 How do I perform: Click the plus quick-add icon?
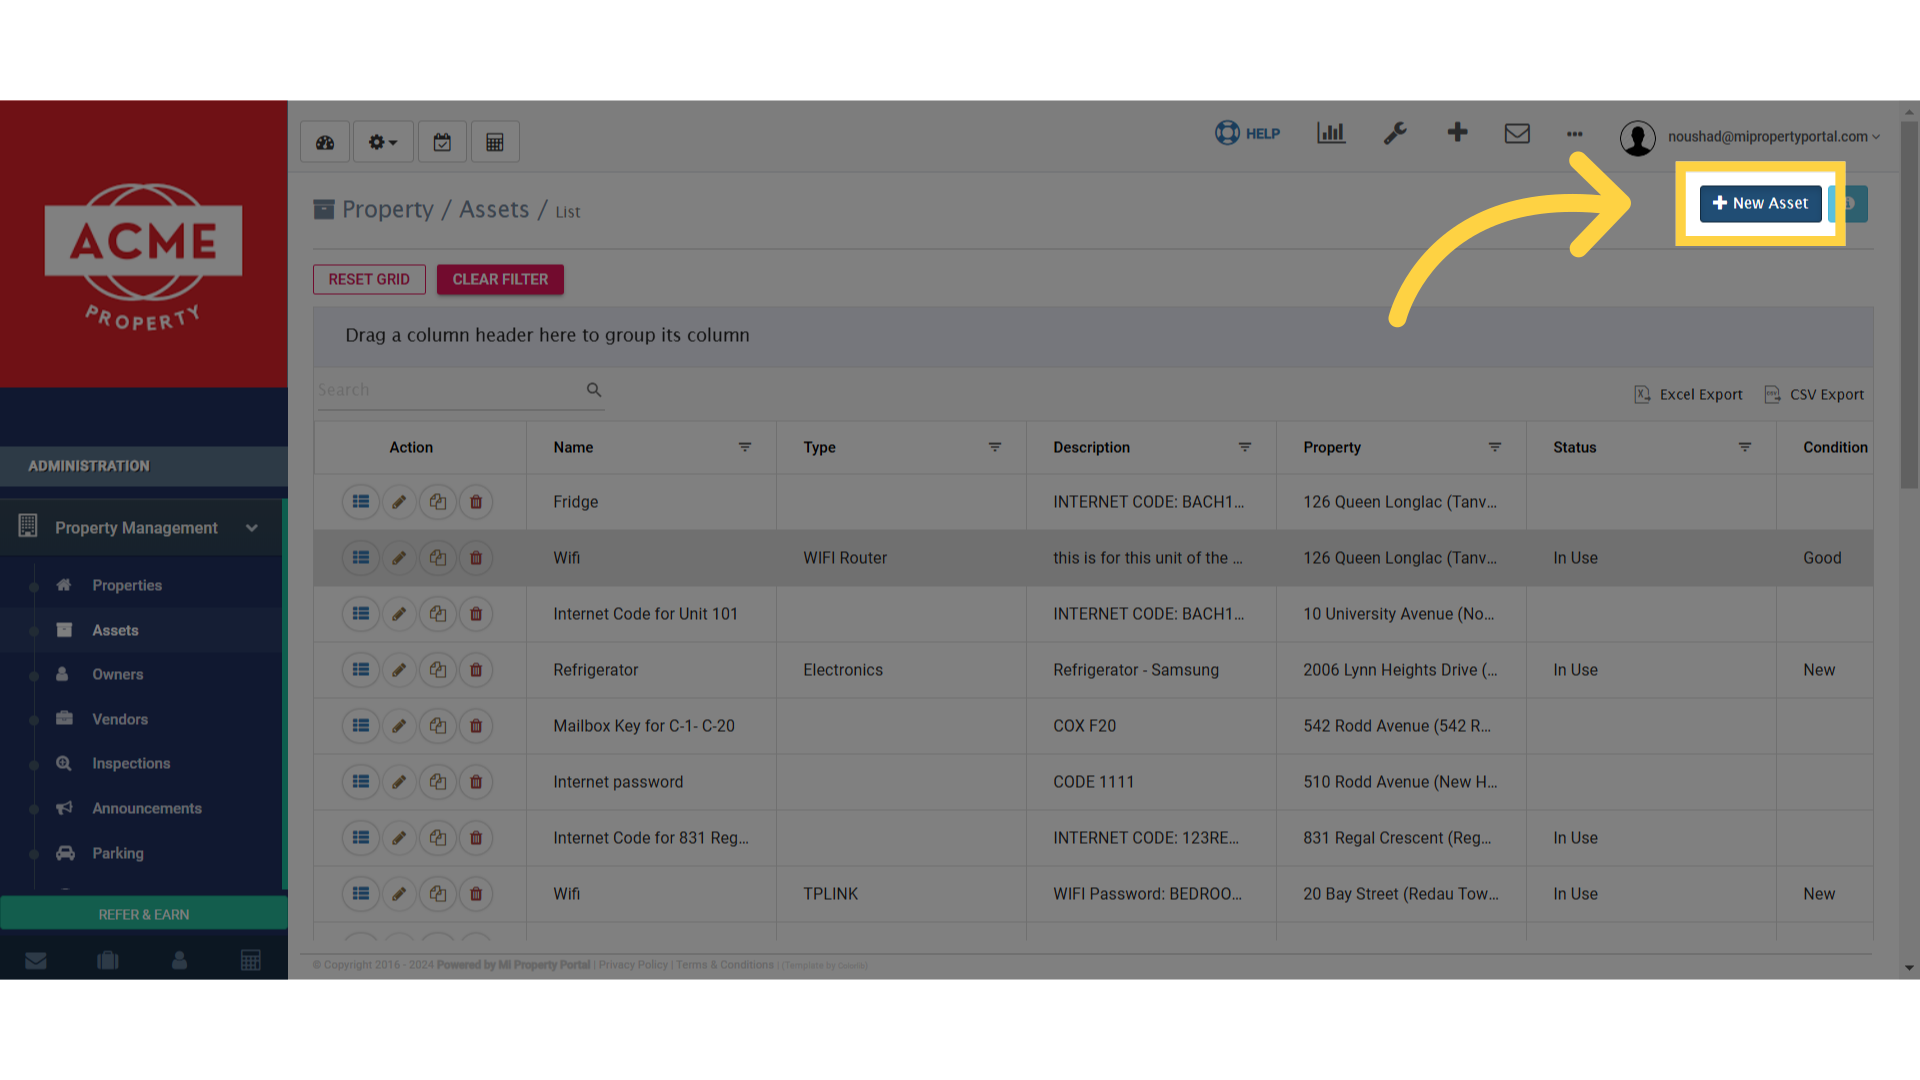click(x=1457, y=133)
